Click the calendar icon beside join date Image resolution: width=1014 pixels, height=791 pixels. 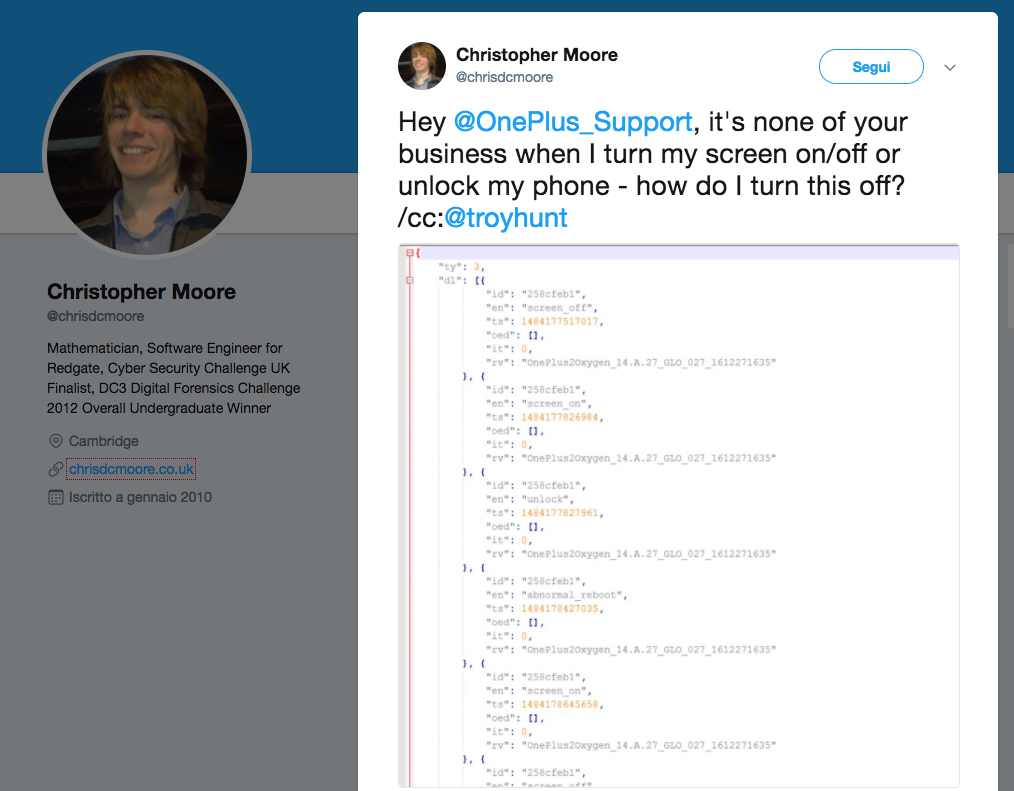[56, 497]
